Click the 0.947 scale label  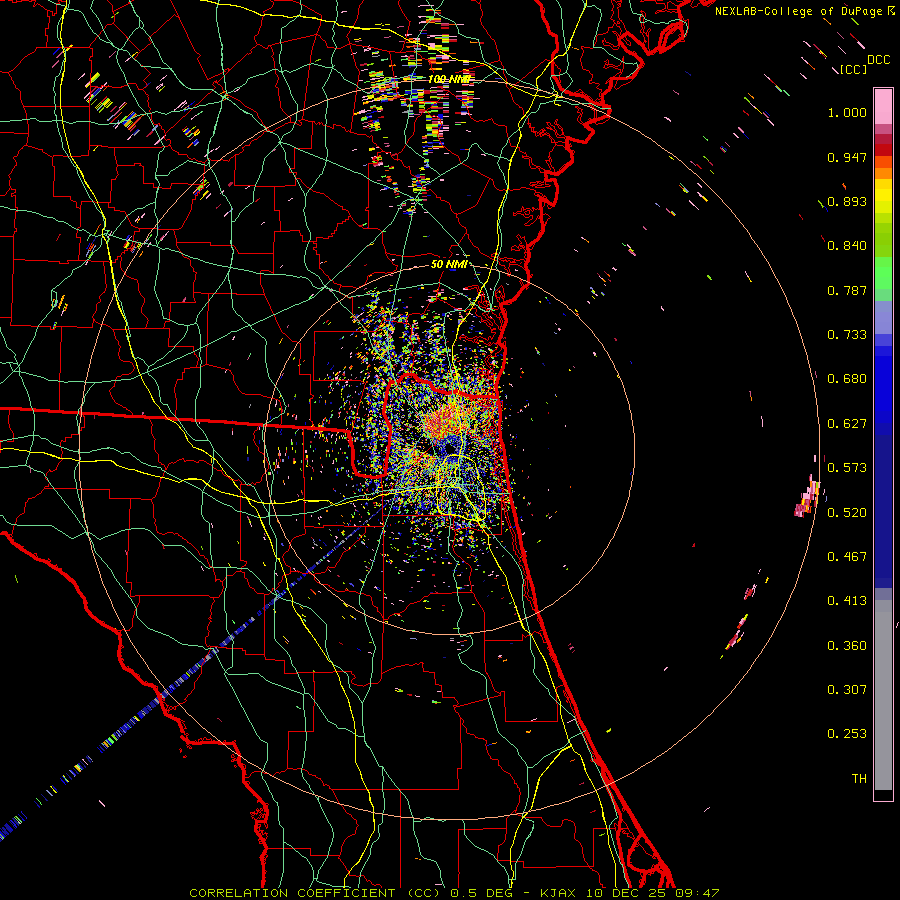tap(847, 157)
